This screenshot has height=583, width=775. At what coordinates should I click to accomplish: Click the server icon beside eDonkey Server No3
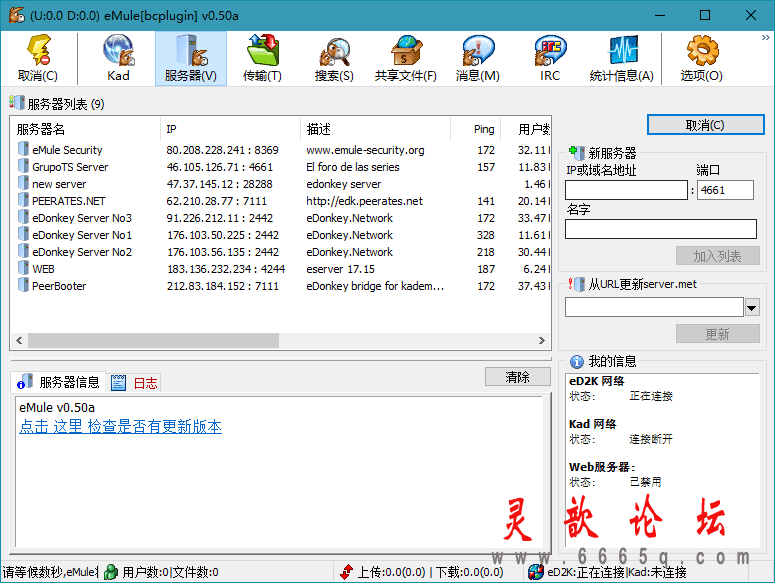tap(23, 217)
